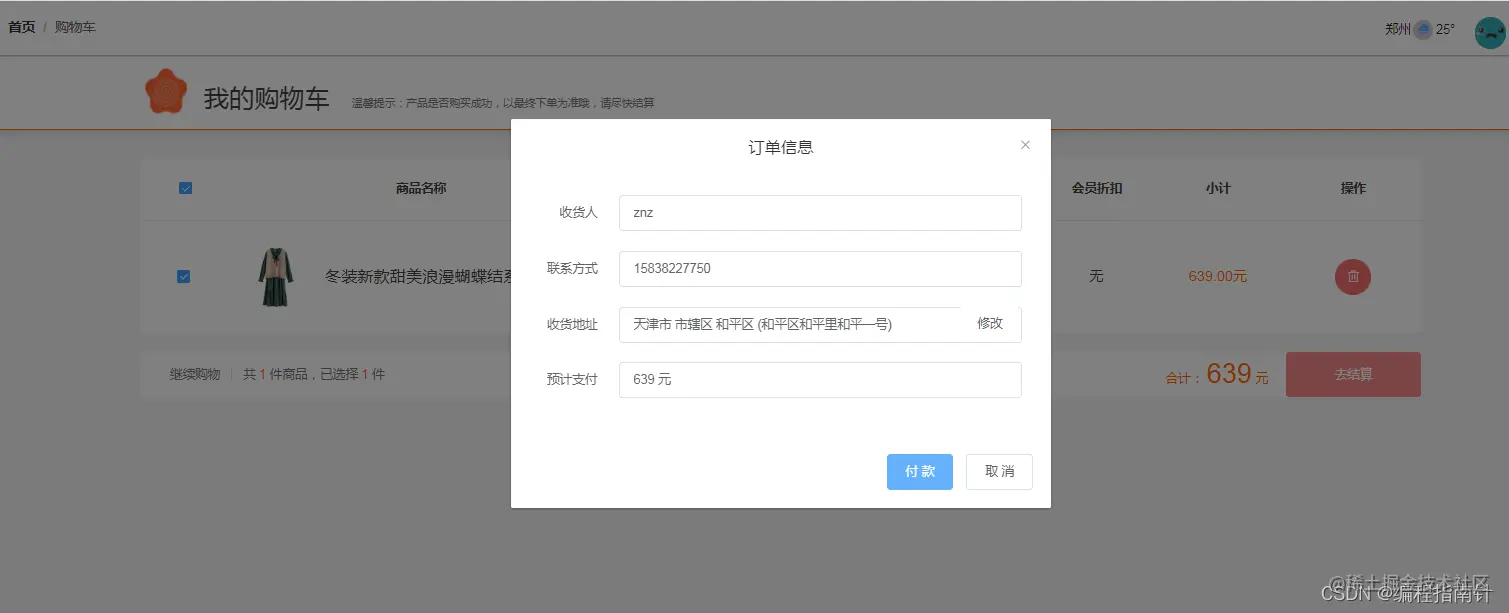The image size is (1509, 613).
Task: Click the product name 冬装新款甜美浪漫蝴蝶结
Action: (418, 277)
